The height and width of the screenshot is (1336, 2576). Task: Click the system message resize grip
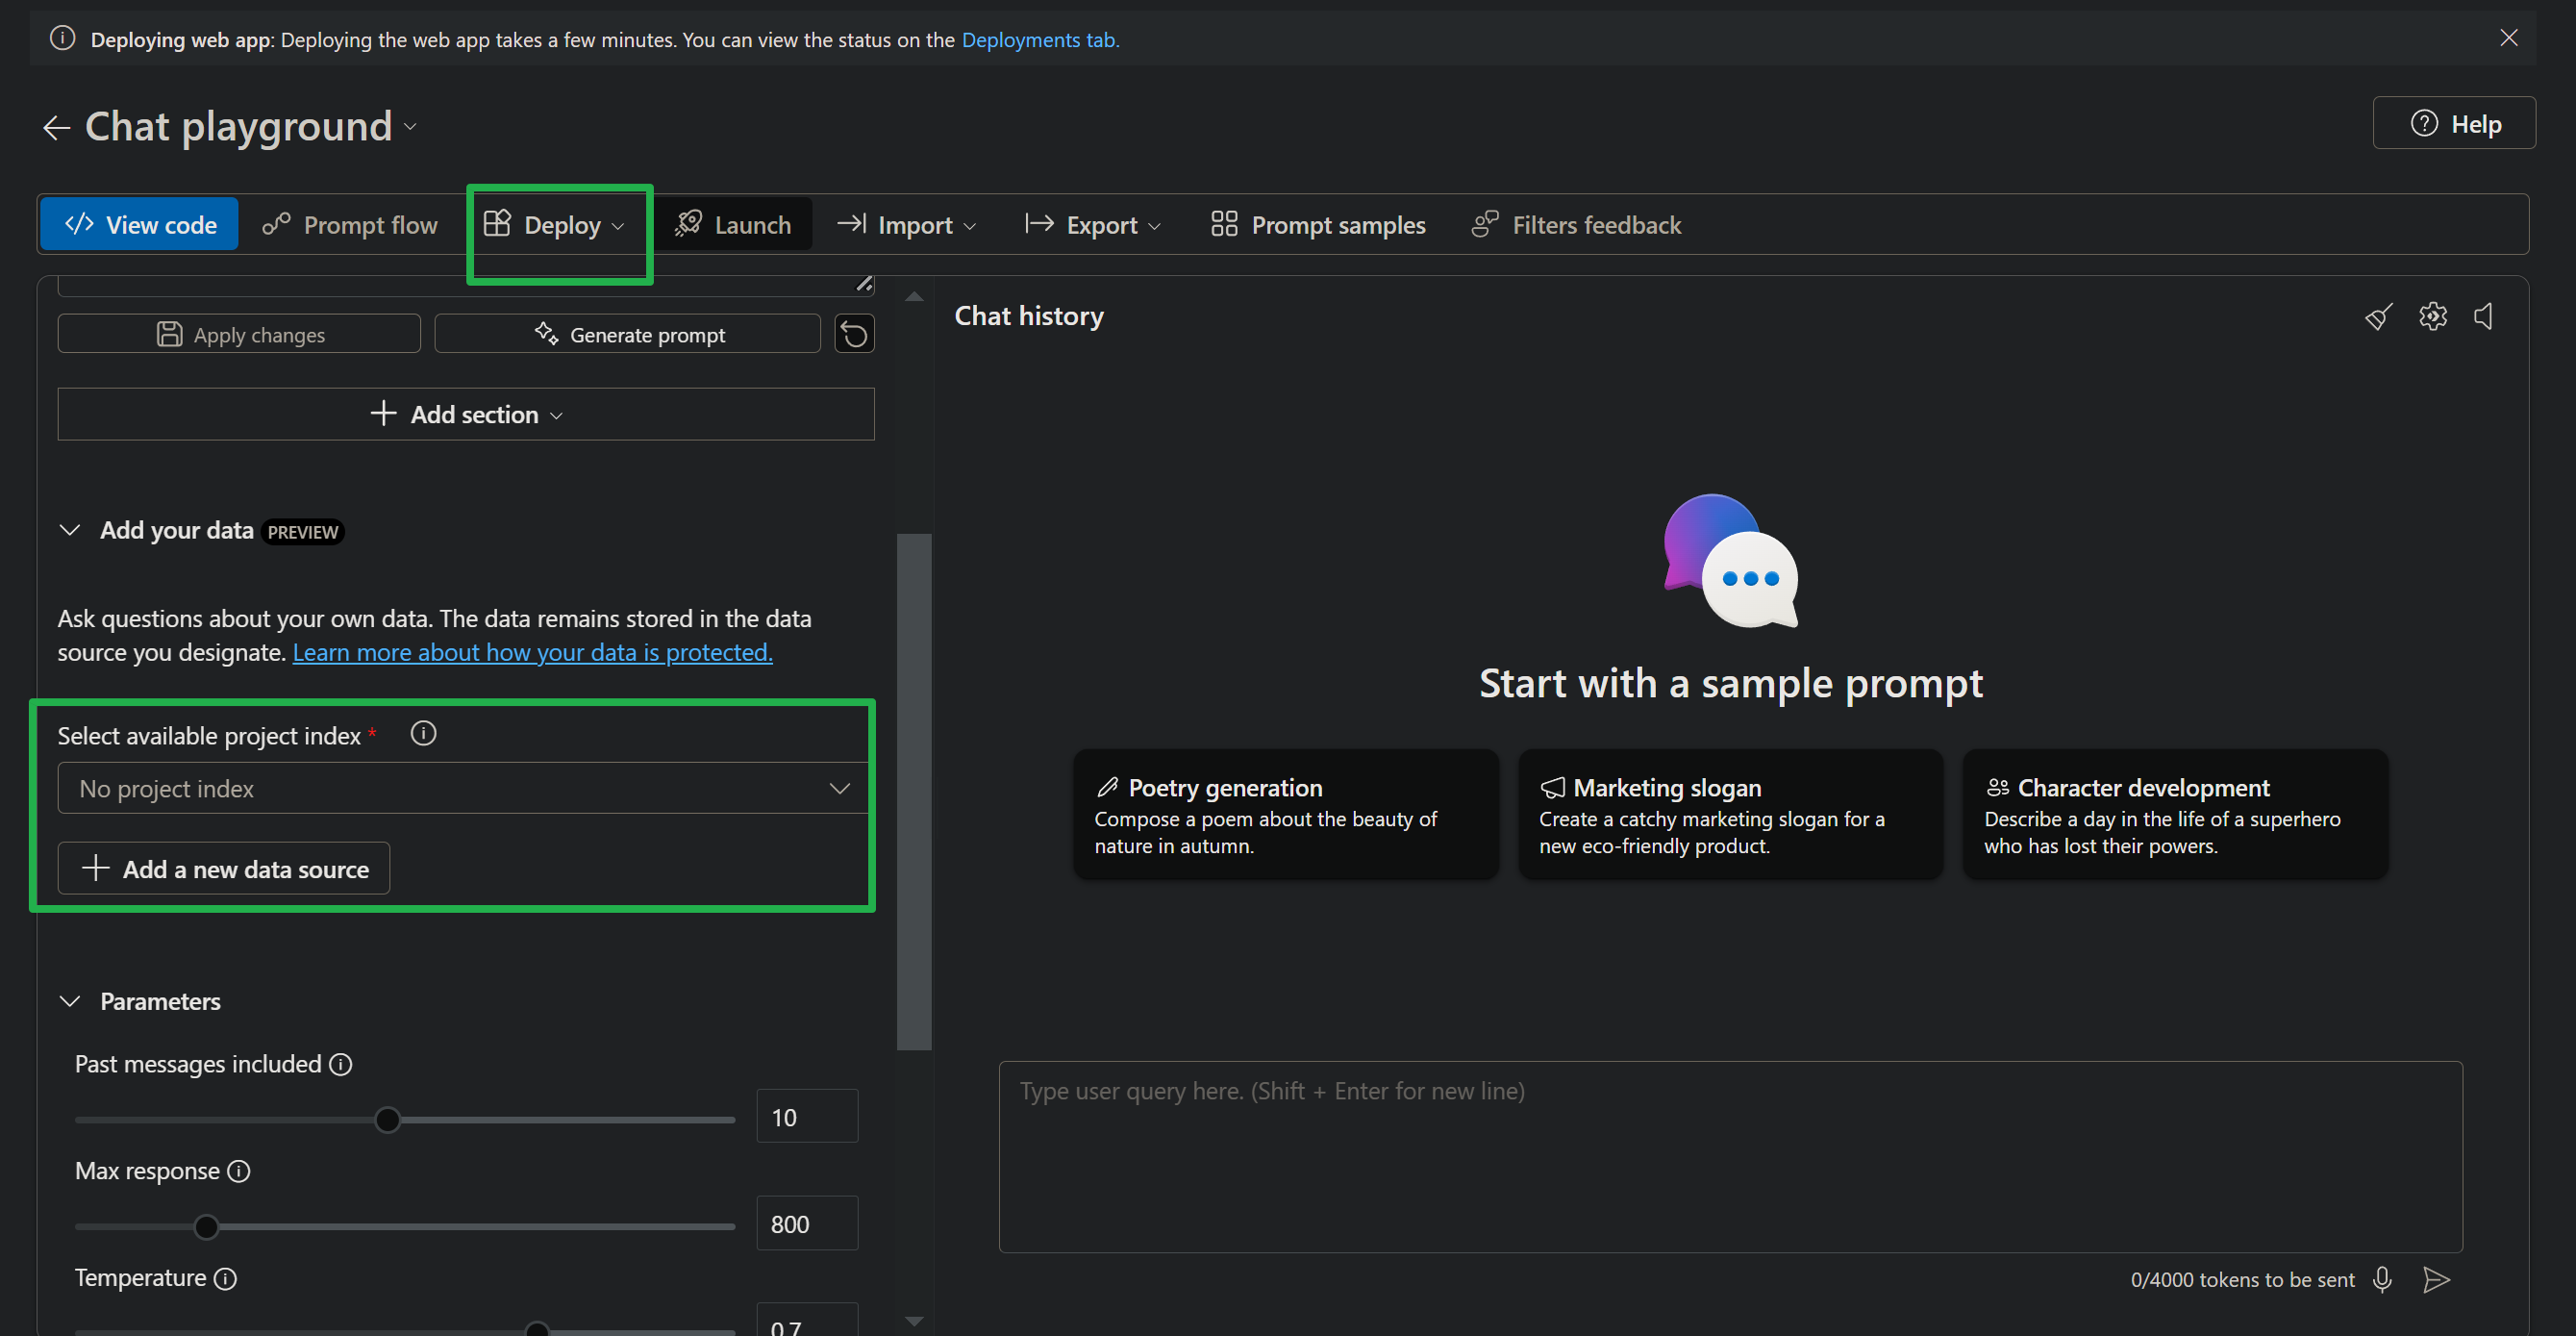[x=865, y=284]
